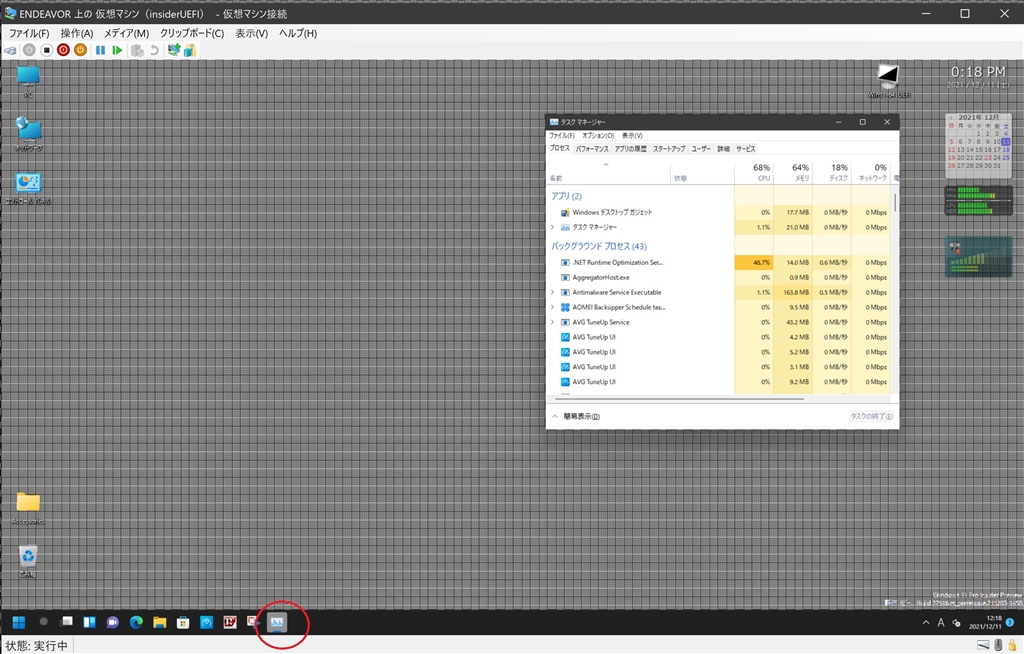Expand the AOMEI Backupper Schedule row
1024x654 pixels.
point(552,307)
